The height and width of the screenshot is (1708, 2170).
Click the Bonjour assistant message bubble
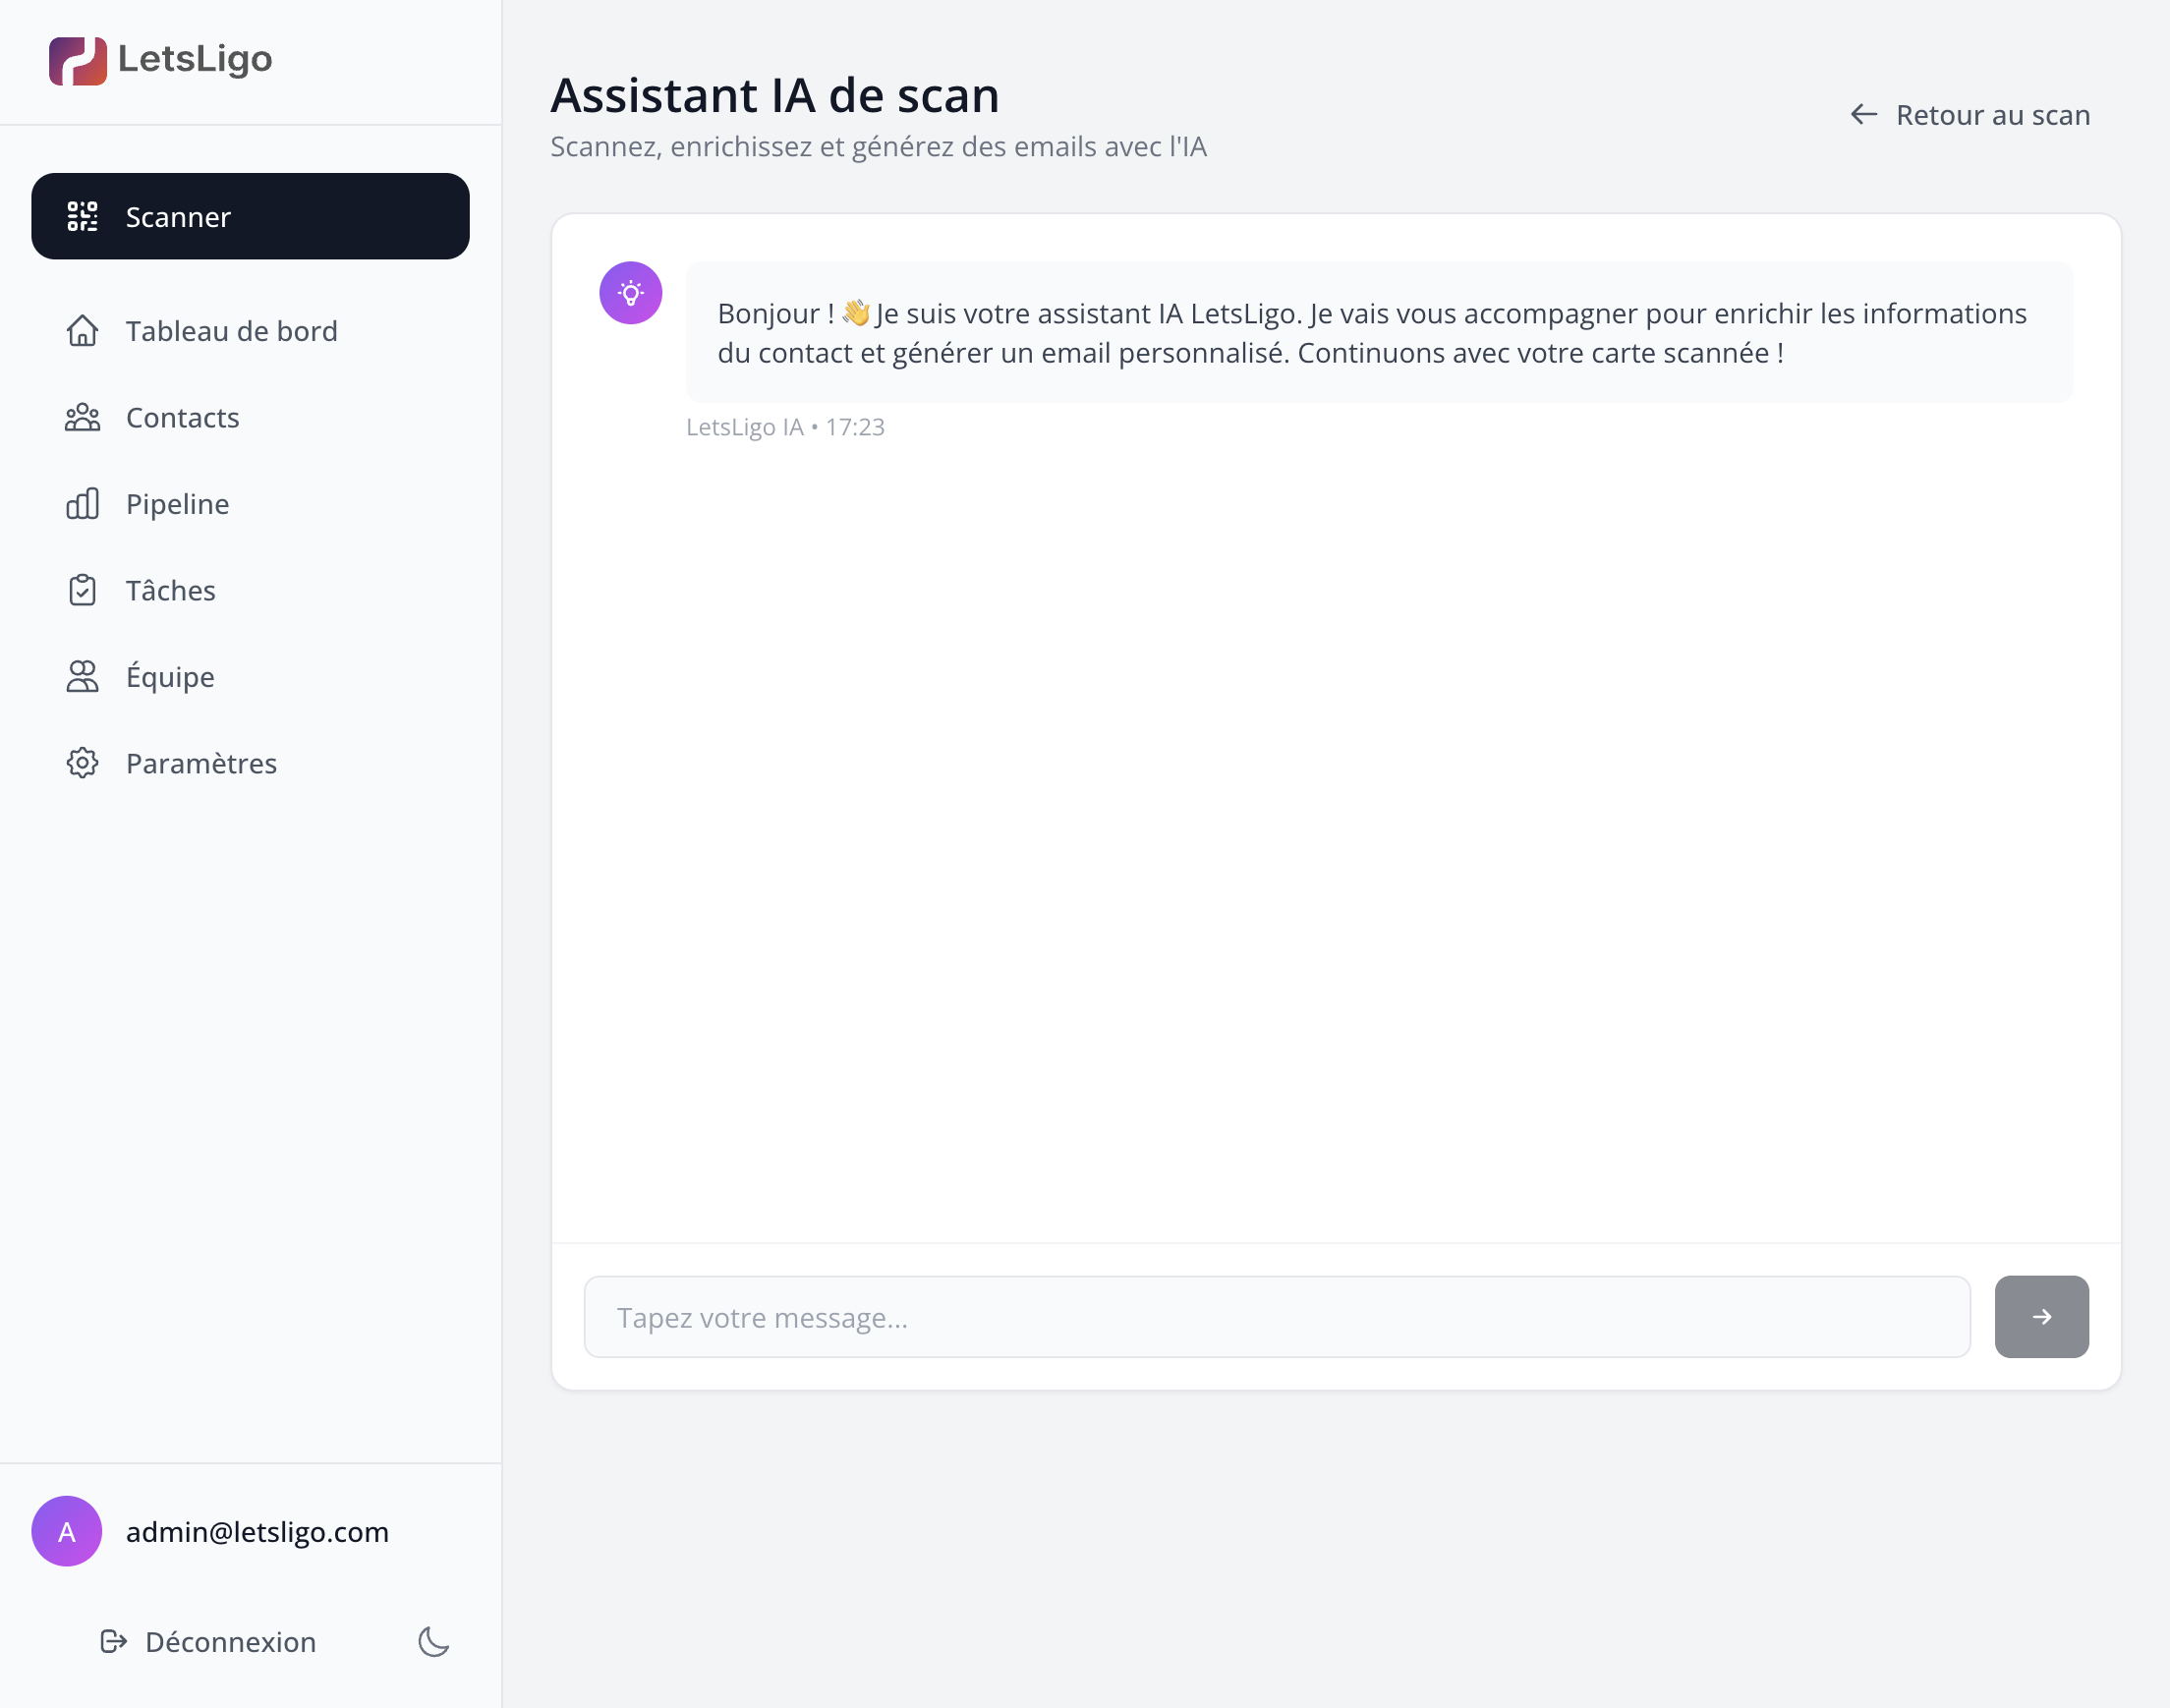(1379, 332)
